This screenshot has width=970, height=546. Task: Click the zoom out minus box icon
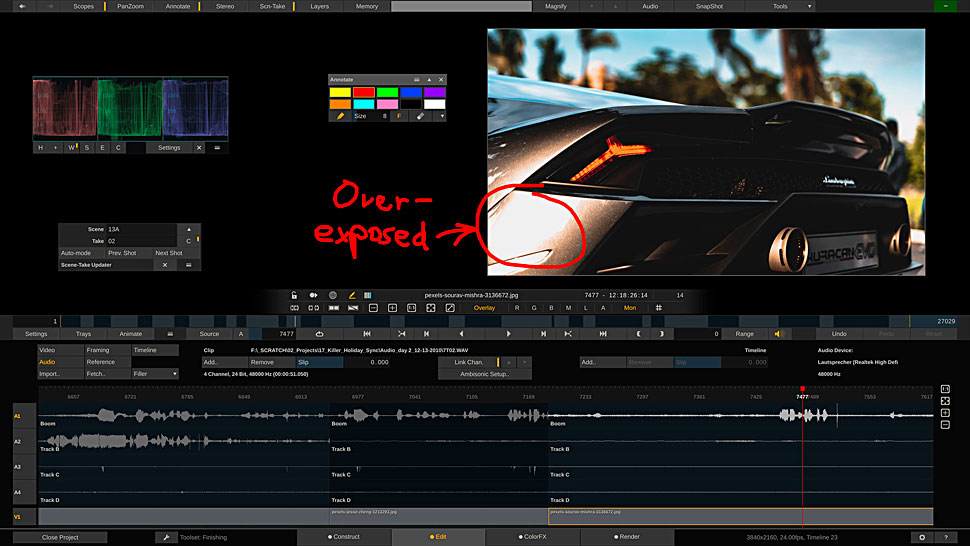tap(373, 307)
